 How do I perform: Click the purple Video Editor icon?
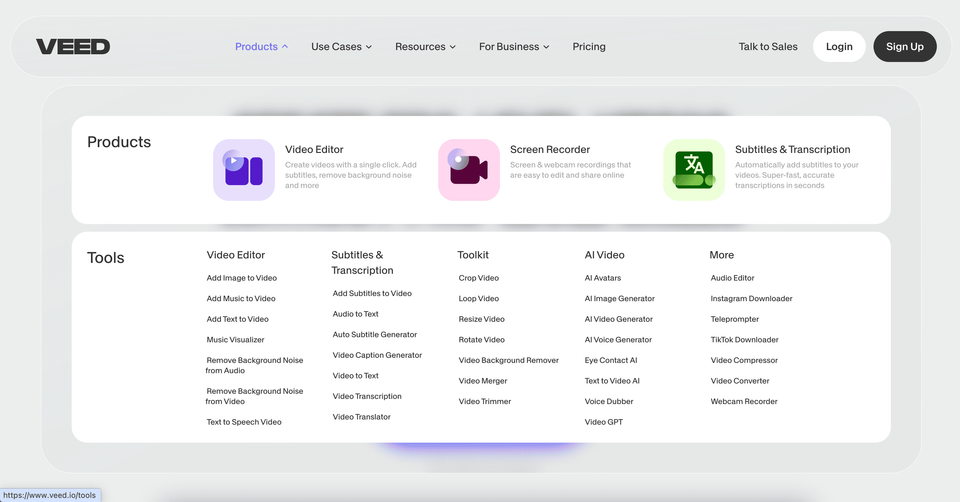pos(243,170)
